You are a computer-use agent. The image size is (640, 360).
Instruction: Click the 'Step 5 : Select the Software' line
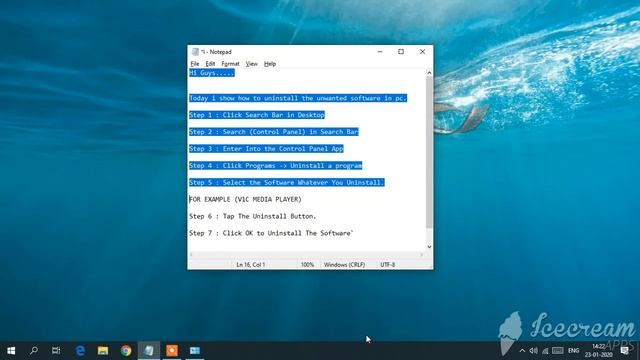click(x=287, y=182)
